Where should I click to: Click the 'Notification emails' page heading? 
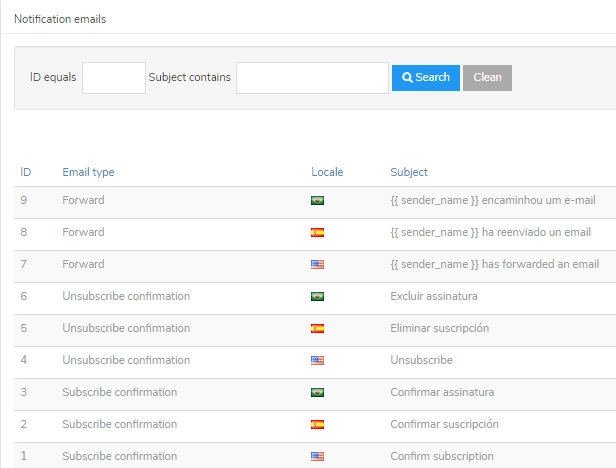(x=60, y=19)
